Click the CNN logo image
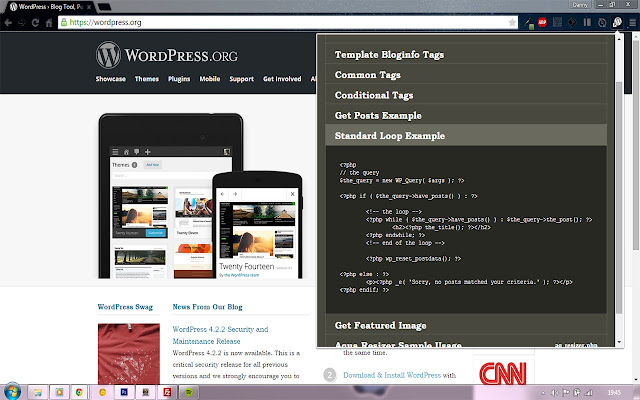 click(x=503, y=373)
